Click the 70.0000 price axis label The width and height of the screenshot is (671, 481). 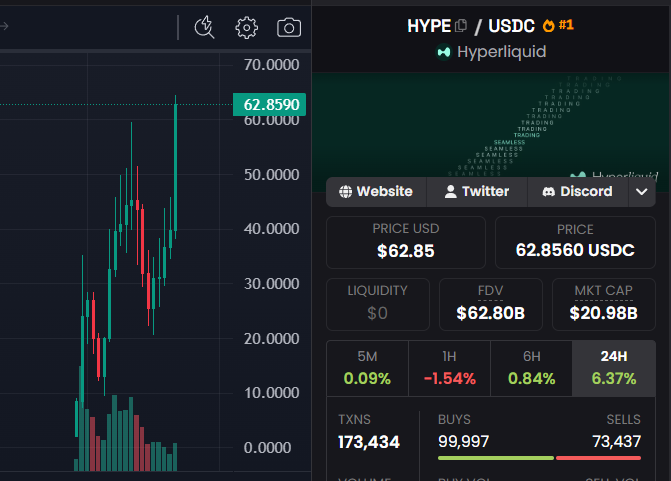(271, 65)
